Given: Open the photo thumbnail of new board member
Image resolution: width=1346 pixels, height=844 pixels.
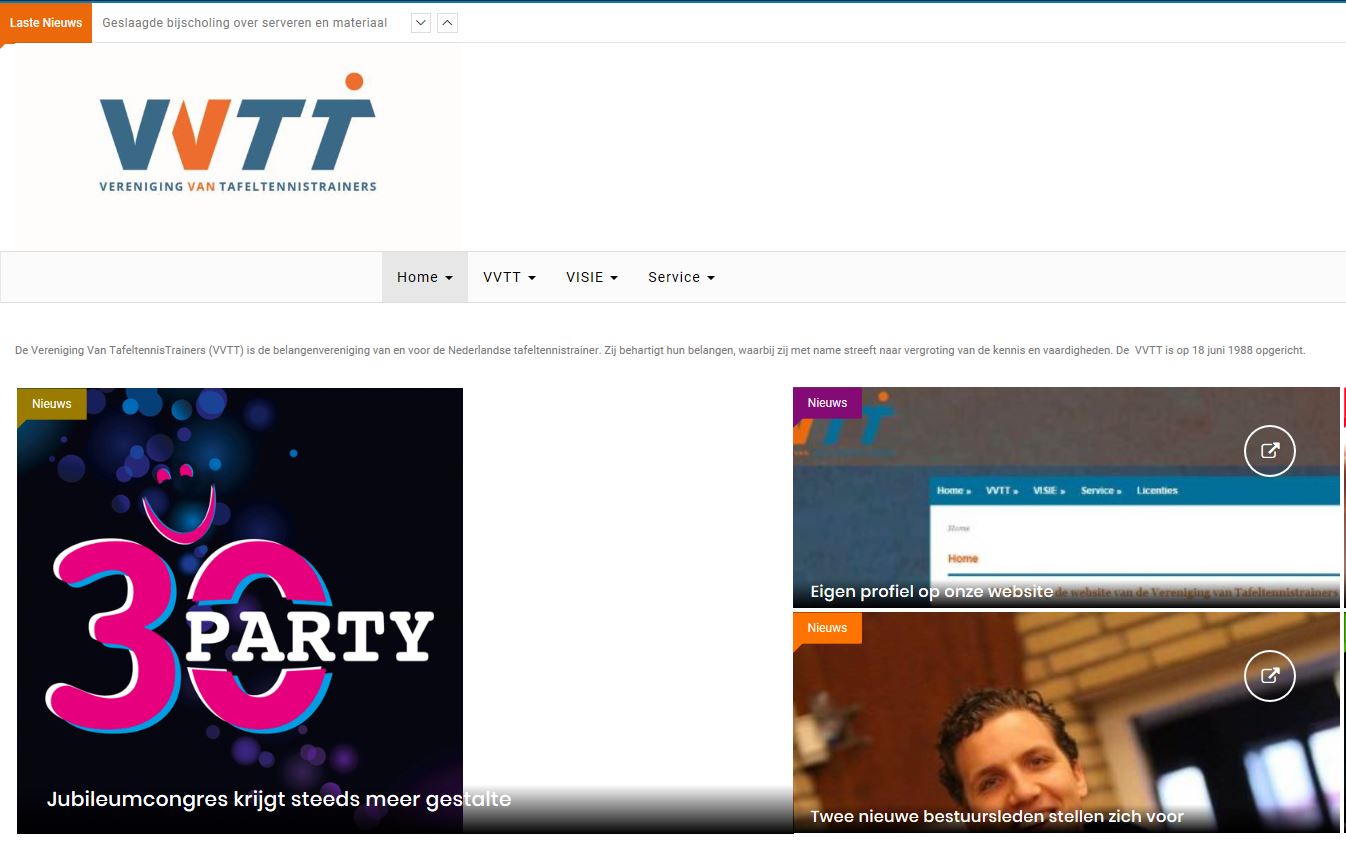Looking at the screenshot, I should (x=1066, y=722).
